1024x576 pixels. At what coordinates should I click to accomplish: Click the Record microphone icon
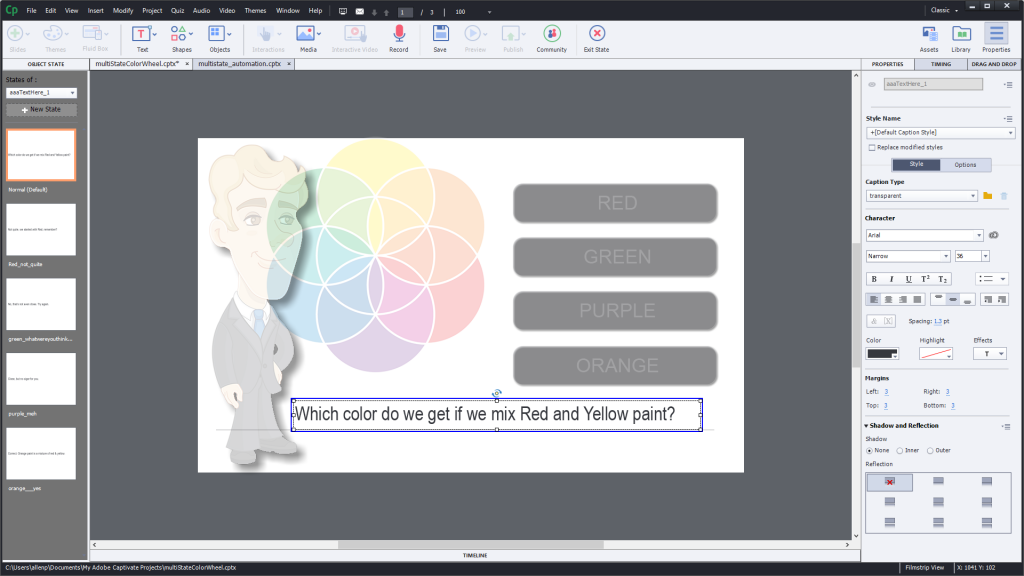pyautogui.click(x=398, y=34)
